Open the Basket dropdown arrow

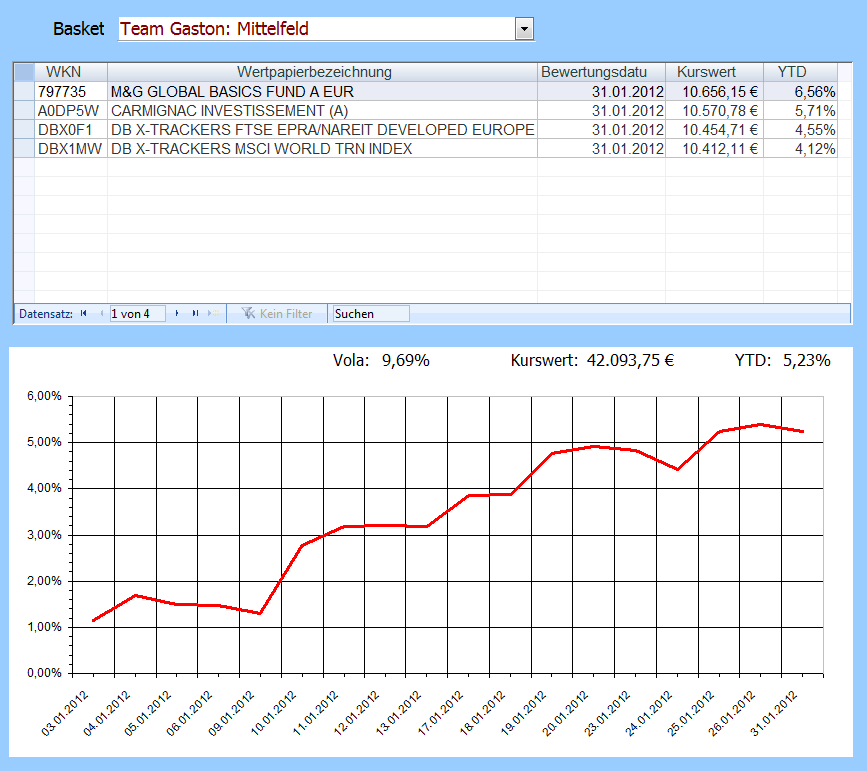click(x=524, y=29)
